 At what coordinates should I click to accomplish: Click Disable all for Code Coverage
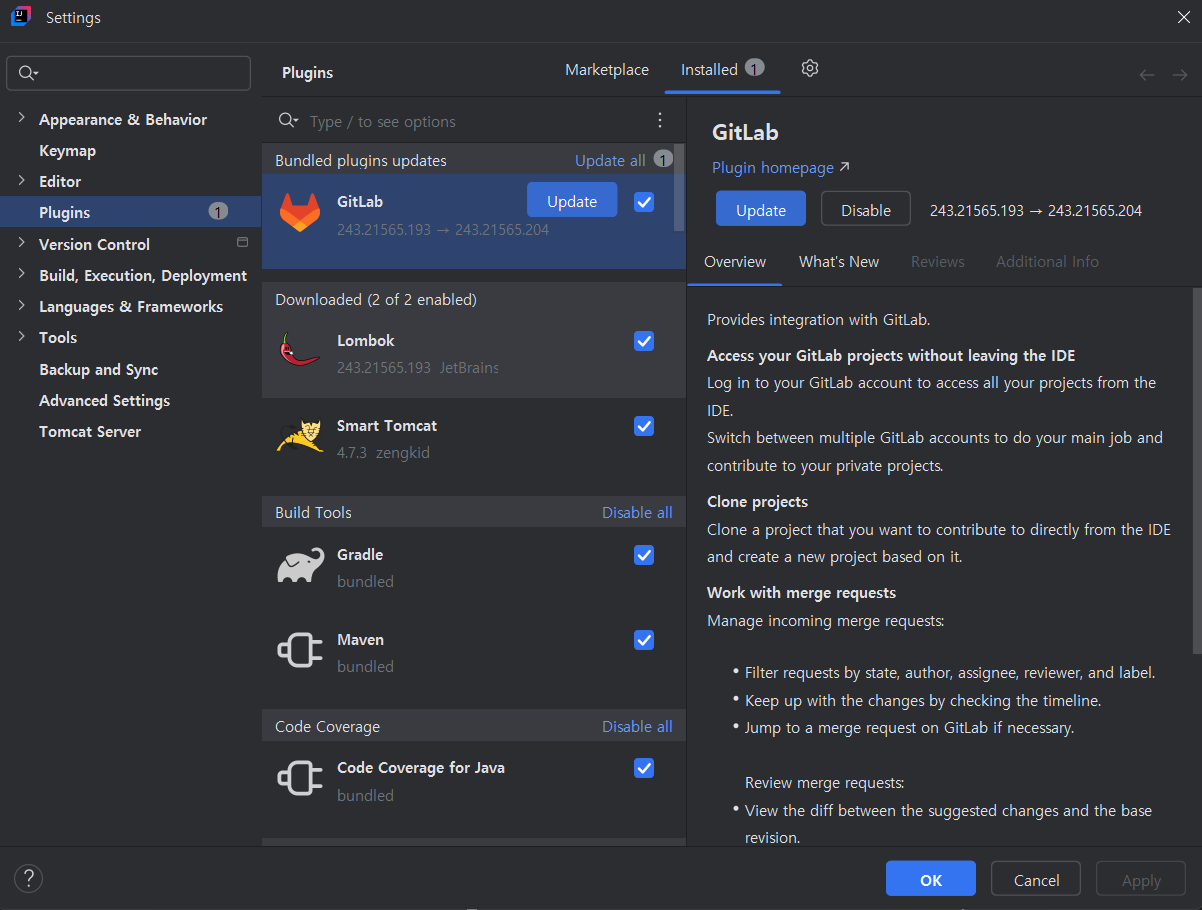(x=637, y=726)
